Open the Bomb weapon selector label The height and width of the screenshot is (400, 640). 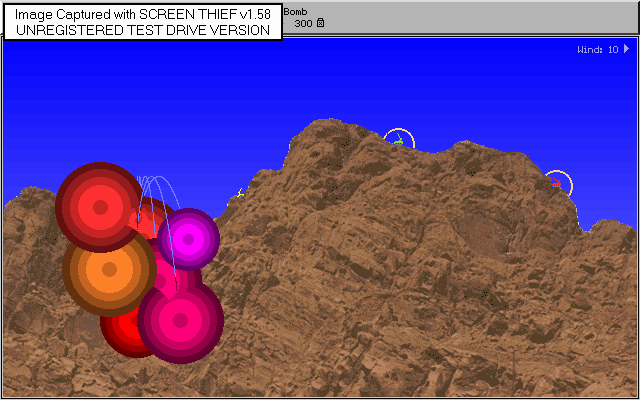pyautogui.click(x=296, y=11)
